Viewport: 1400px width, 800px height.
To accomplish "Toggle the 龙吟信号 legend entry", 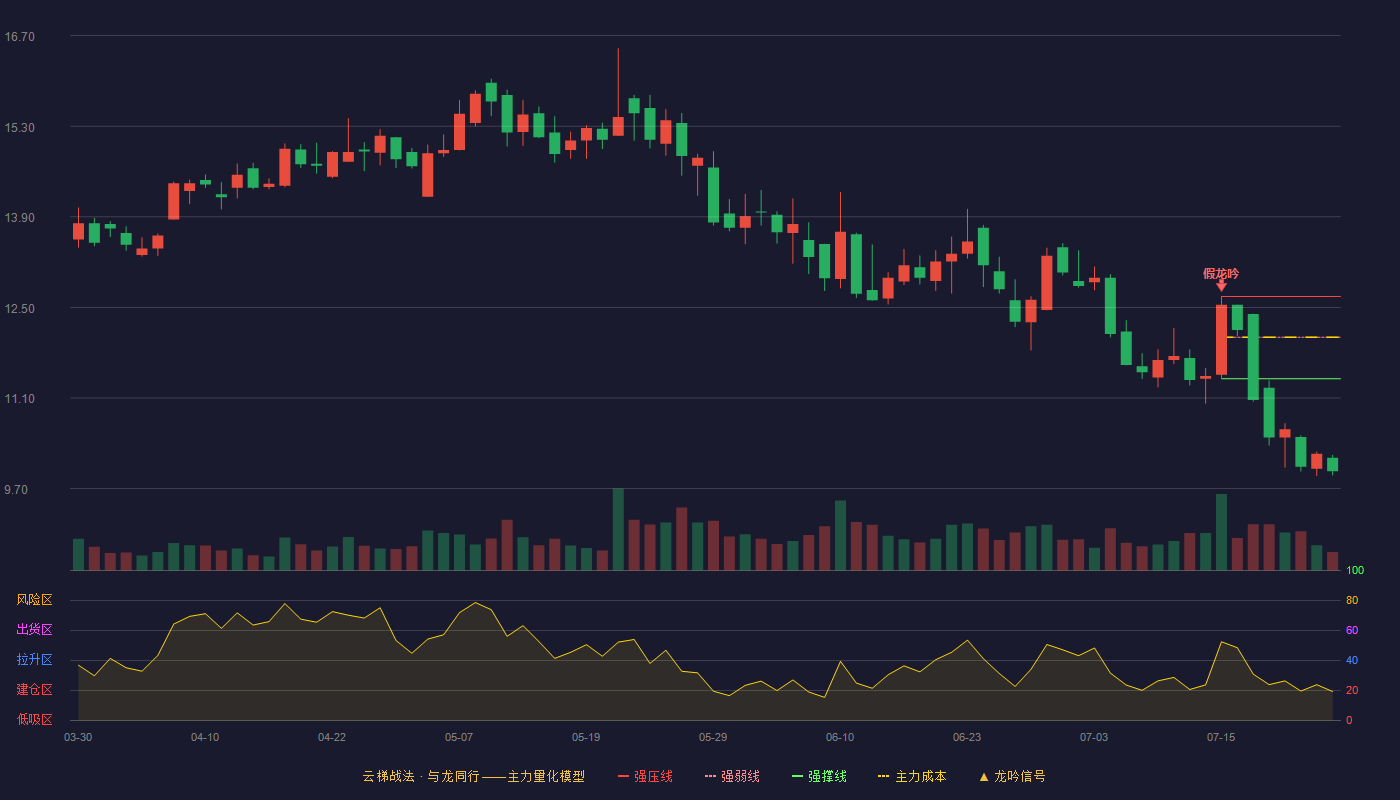I will point(1011,776).
